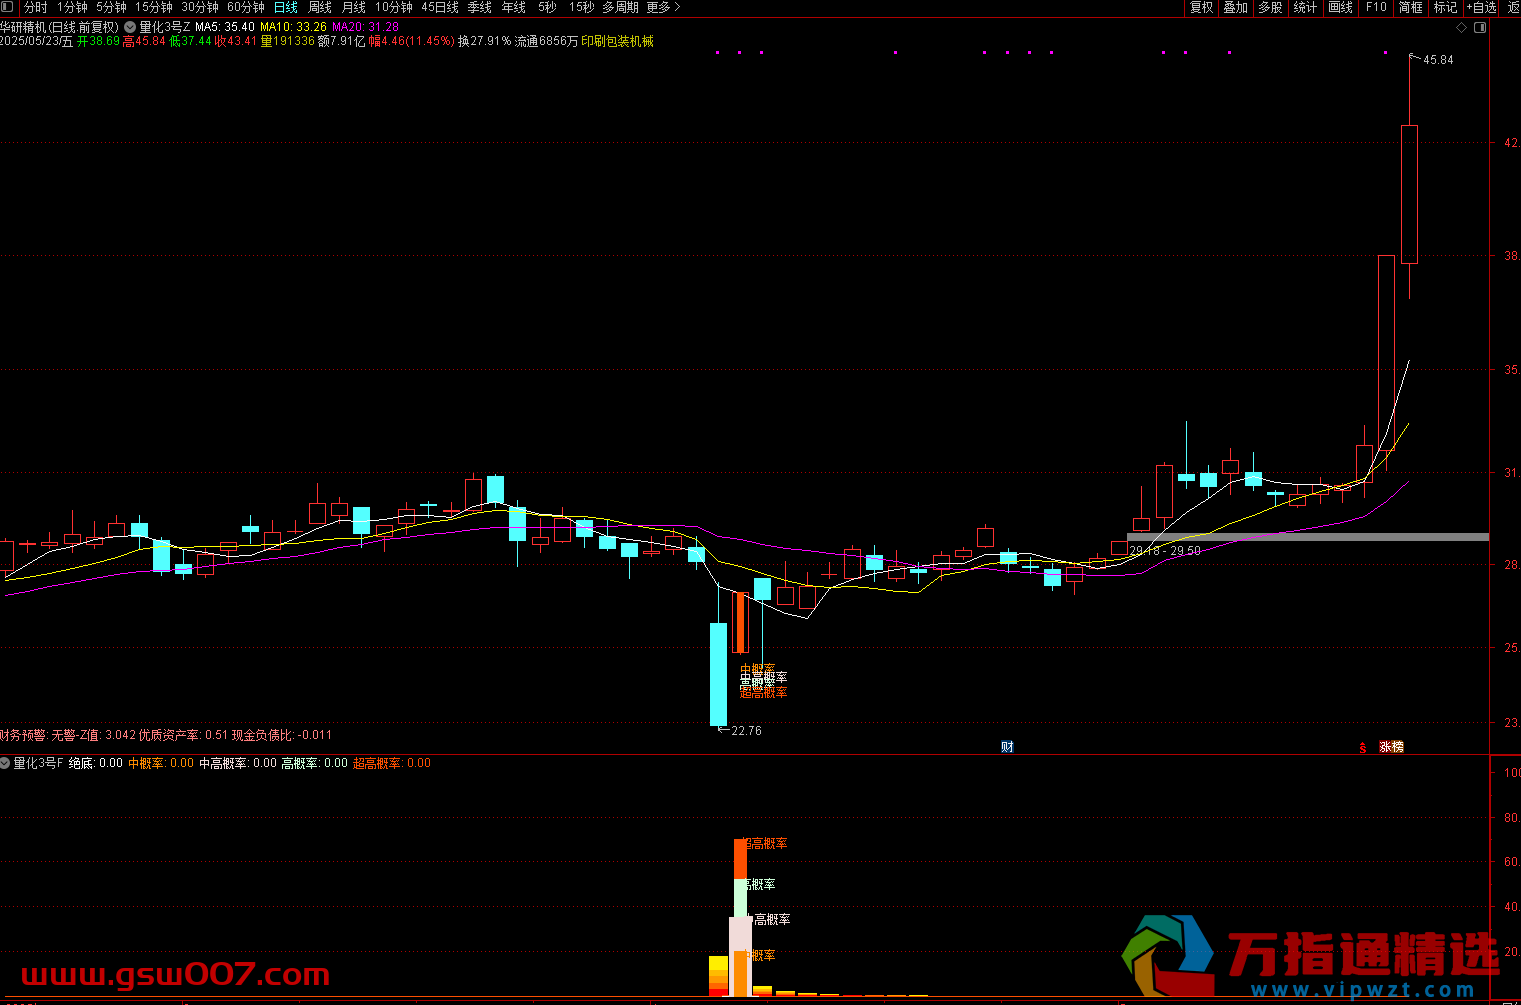Click the 超高概率 label in sub-chart
Image resolution: width=1521 pixels, height=1005 pixels.
click(764, 844)
